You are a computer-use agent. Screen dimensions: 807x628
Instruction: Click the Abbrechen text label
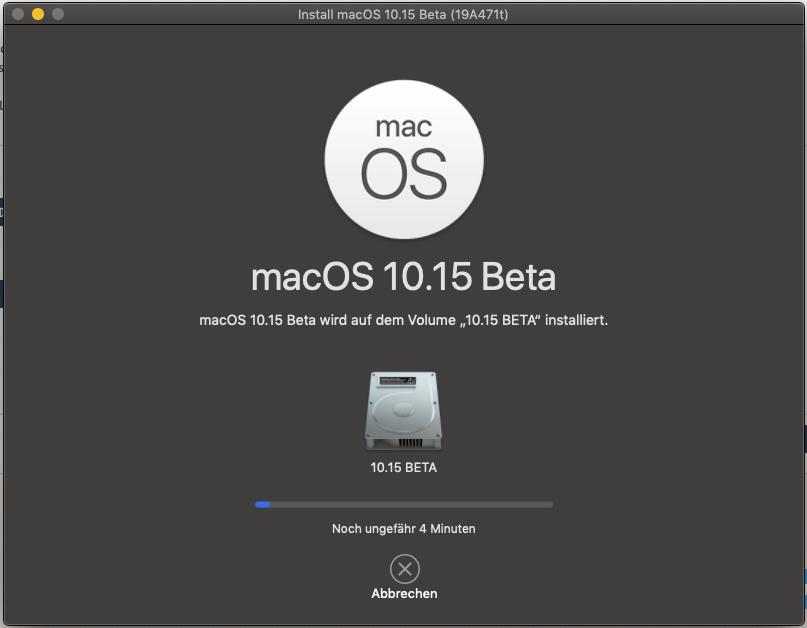[405, 594]
